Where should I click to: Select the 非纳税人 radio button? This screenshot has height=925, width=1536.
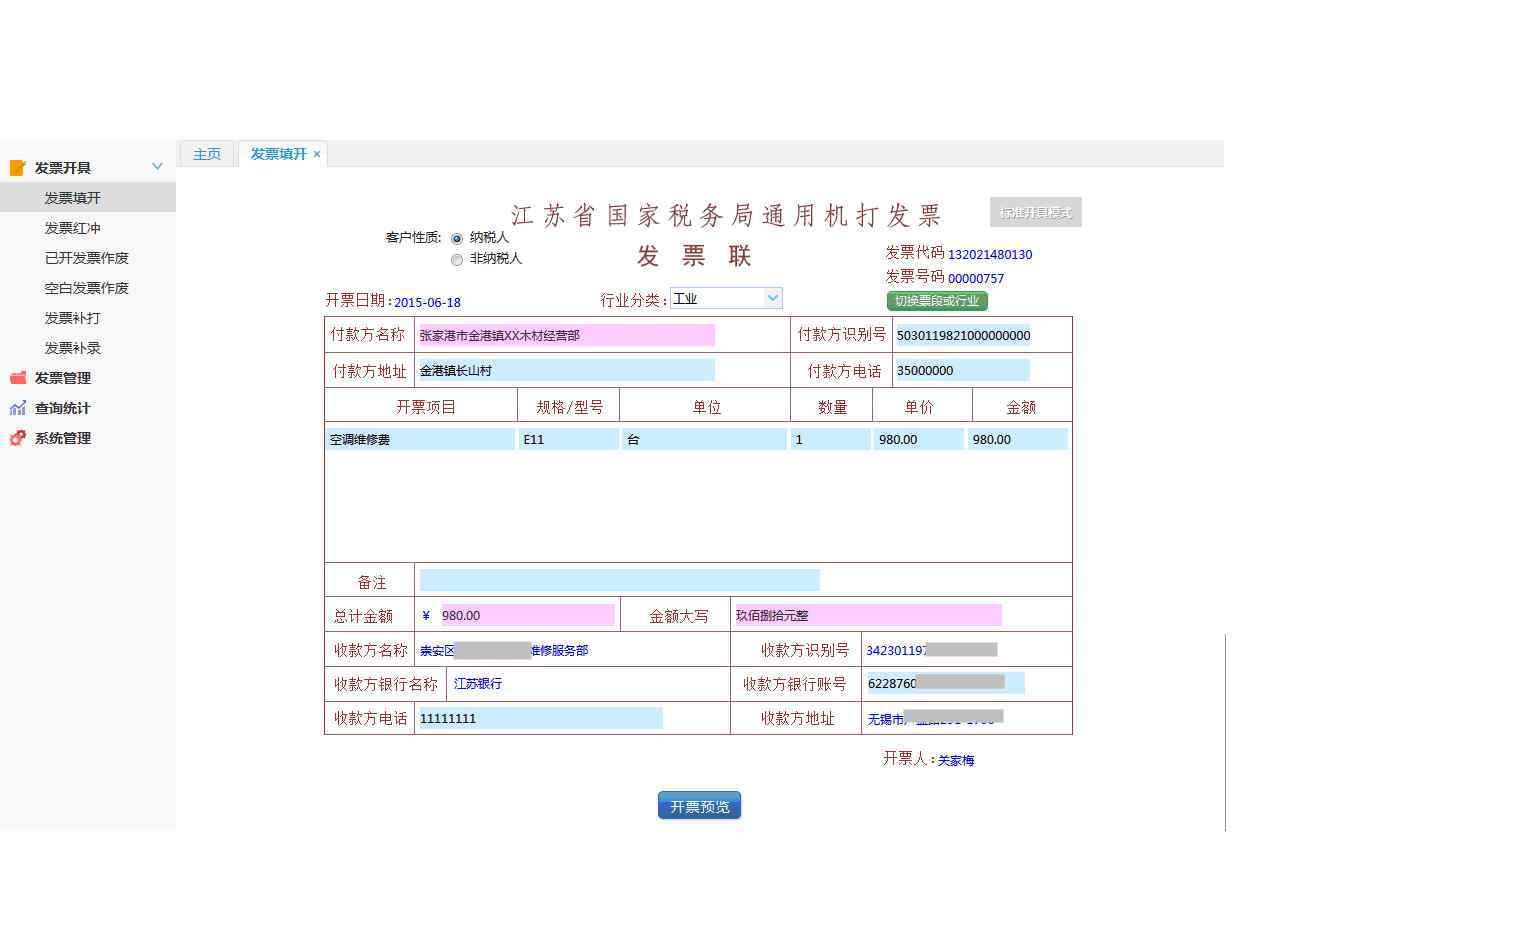(x=457, y=260)
